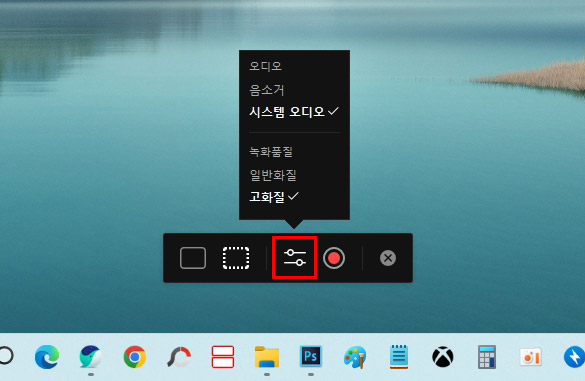The width and height of the screenshot is (585, 381).
Task: Launch Xbox app from taskbar
Action: [442, 357]
